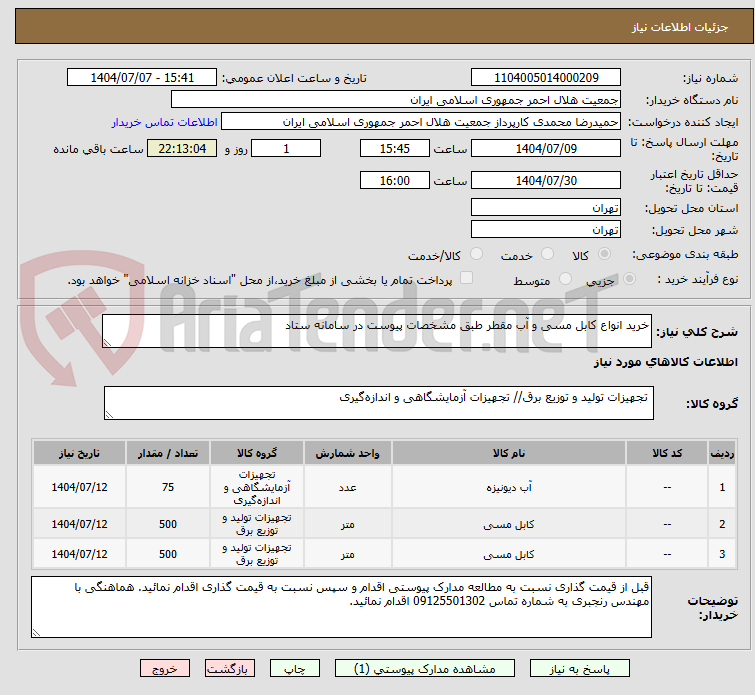Select the جزیی purchase type radio
This screenshot has width=755, height=695.
pos(629,279)
